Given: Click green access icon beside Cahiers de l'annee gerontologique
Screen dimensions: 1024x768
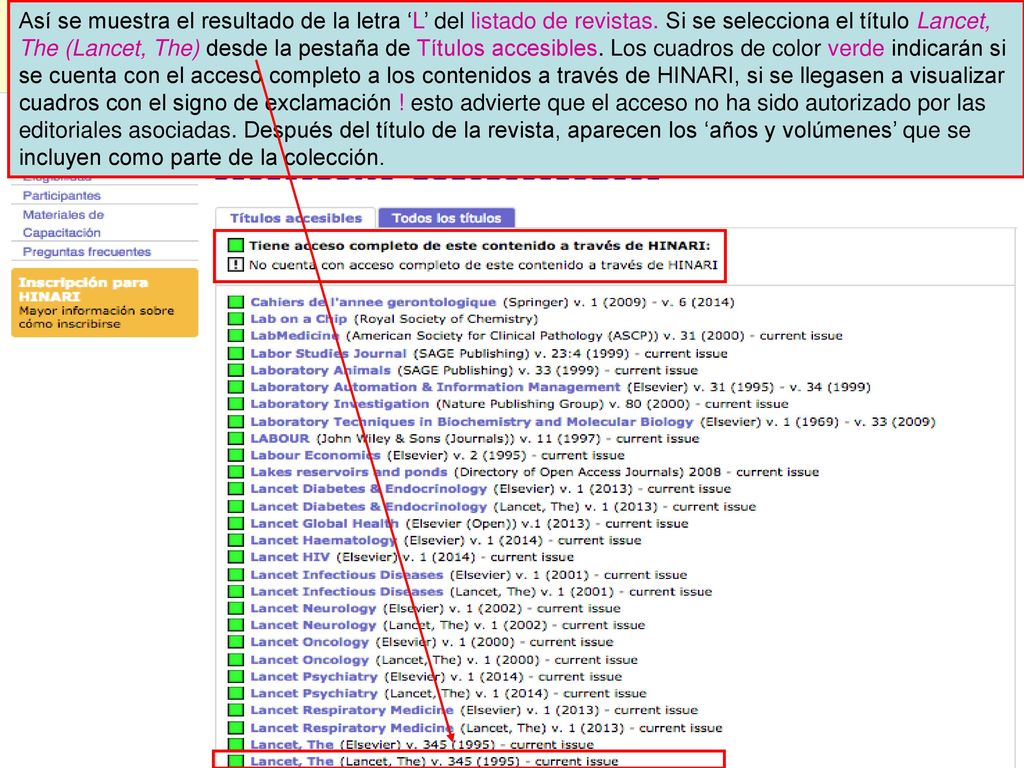Looking at the screenshot, I should 236,302.
